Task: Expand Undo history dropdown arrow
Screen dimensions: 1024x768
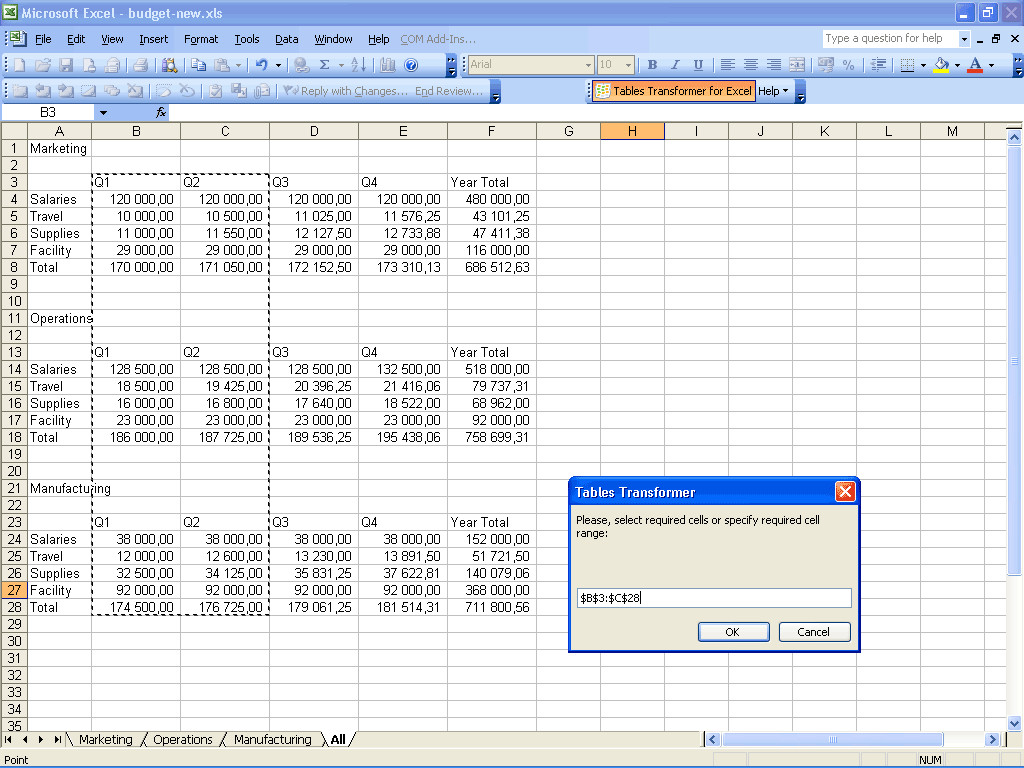Action: (x=278, y=65)
